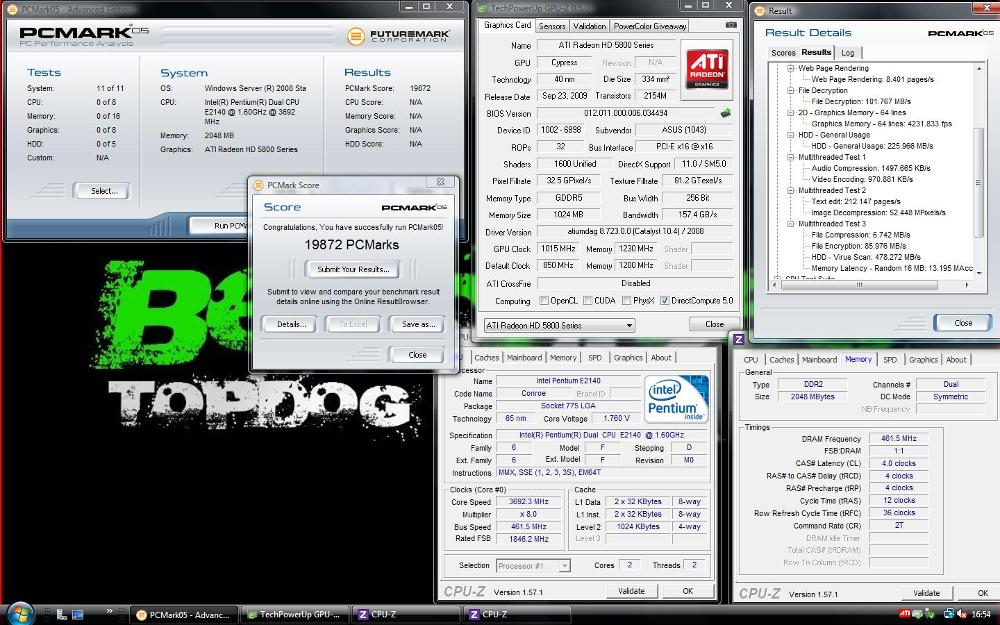Open the Caches tab in left CPU-Z window
Image resolution: width=1000 pixels, height=625 pixels.
pyautogui.click(x=486, y=358)
